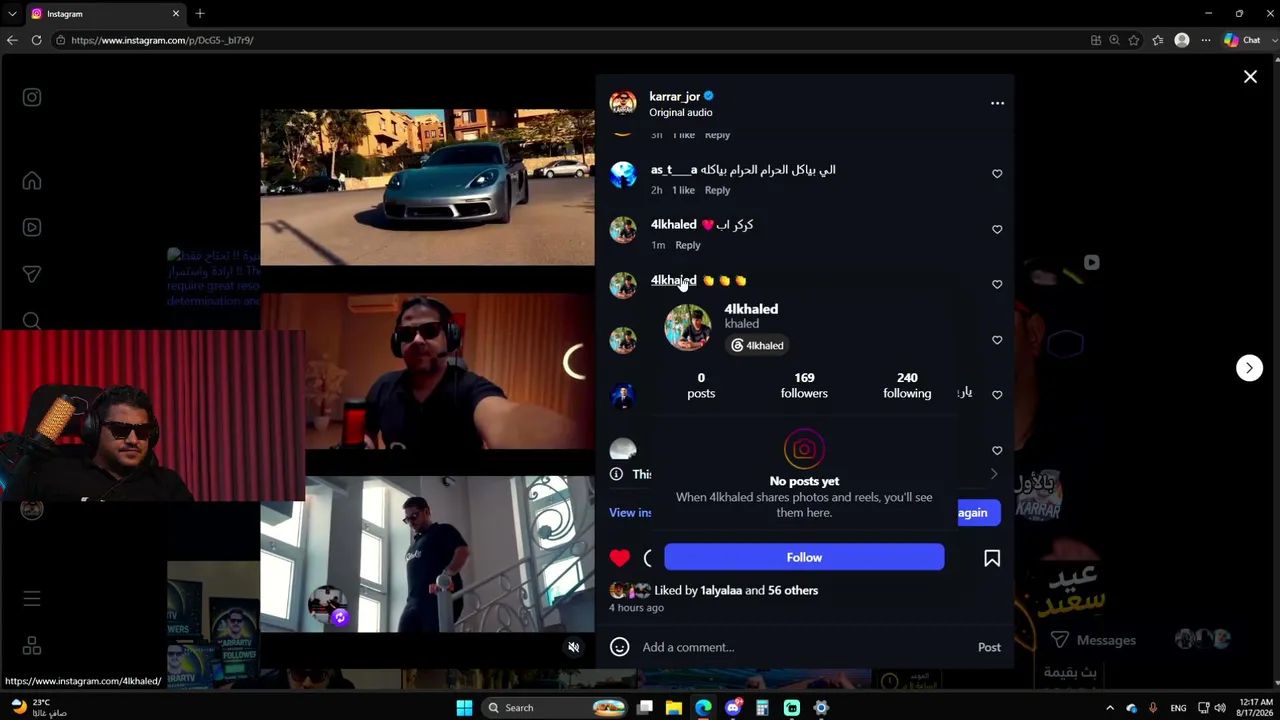Open the Windows Start menu

pos(464,708)
